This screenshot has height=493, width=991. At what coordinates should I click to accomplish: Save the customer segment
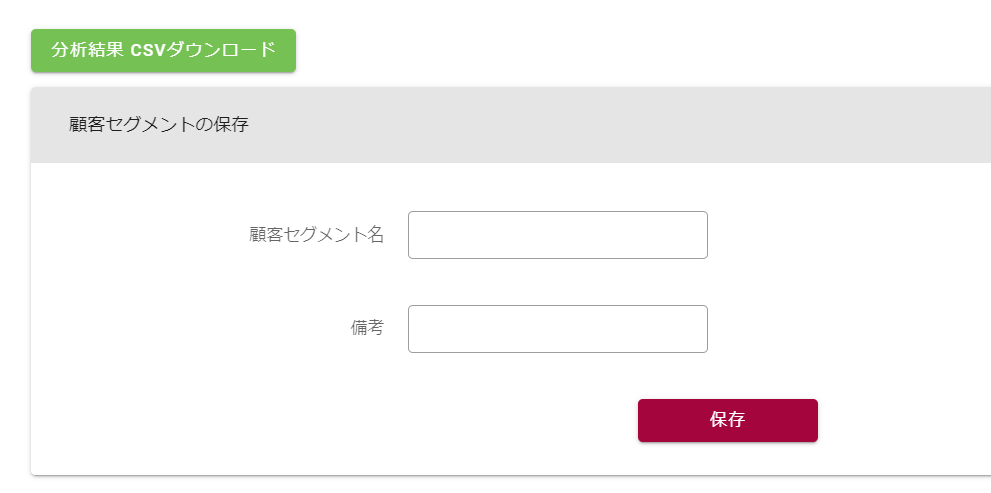[x=727, y=420]
